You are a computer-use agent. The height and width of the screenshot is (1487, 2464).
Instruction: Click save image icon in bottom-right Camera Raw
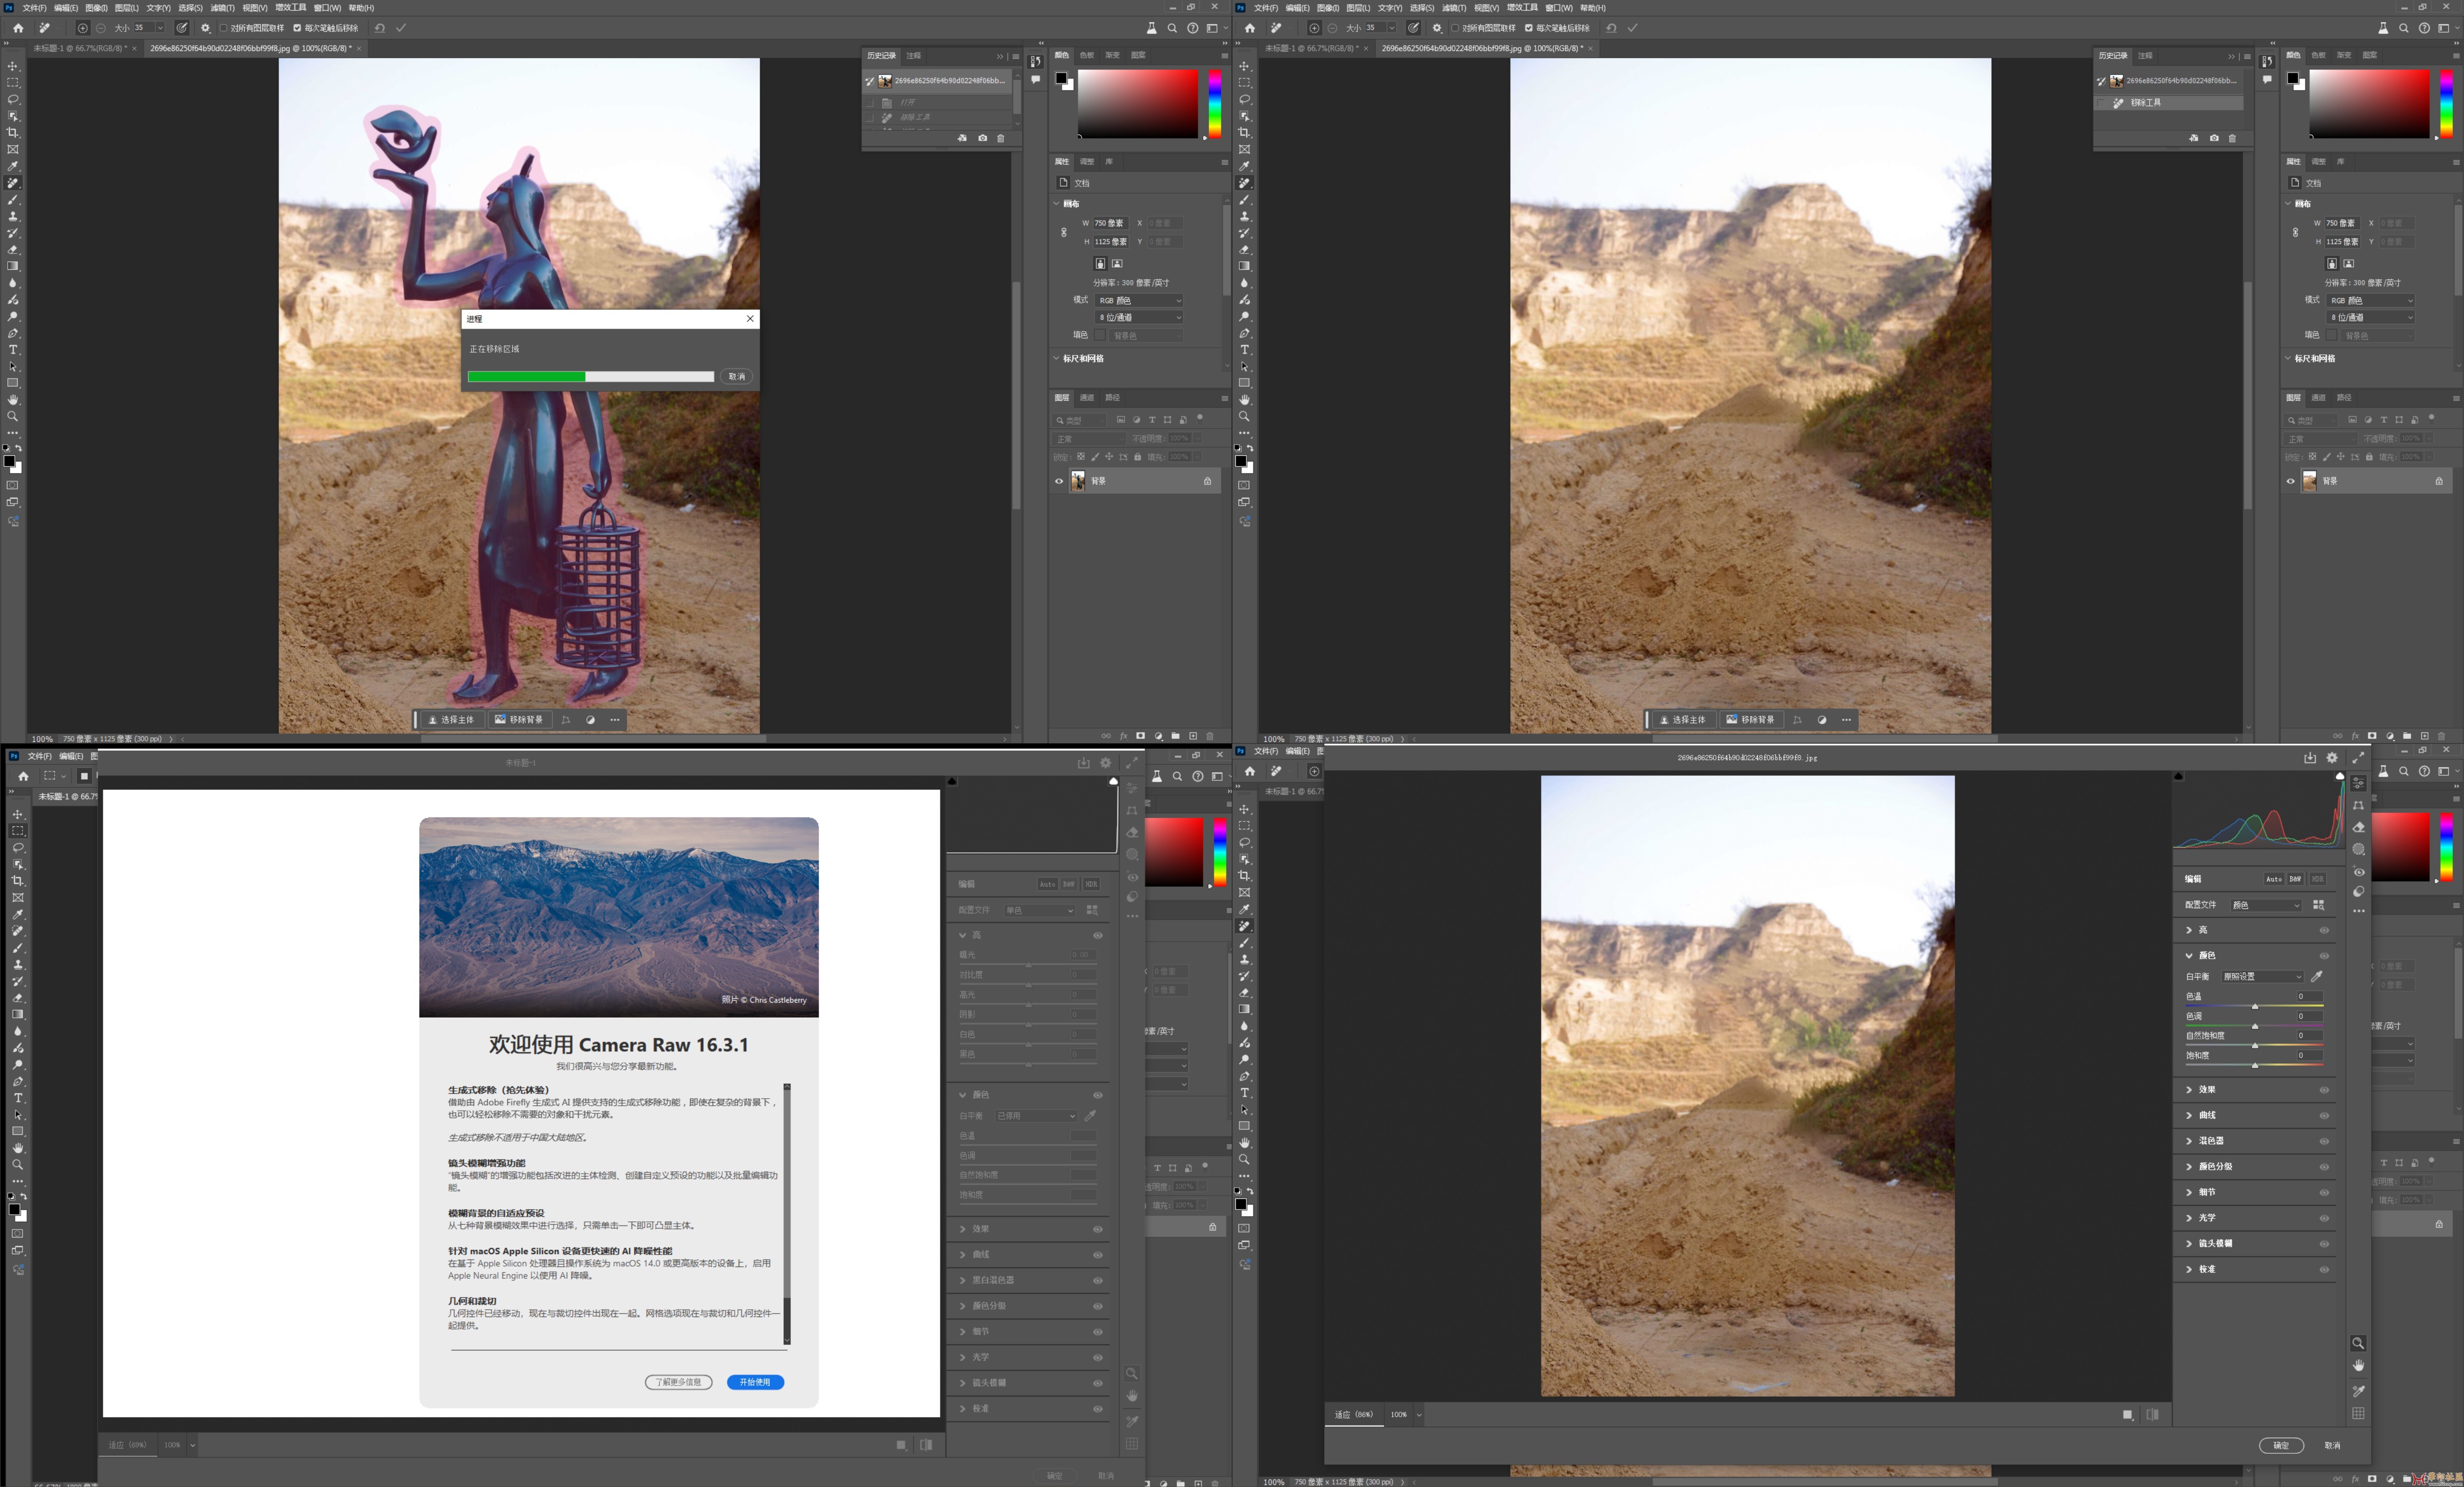(x=2310, y=758)
